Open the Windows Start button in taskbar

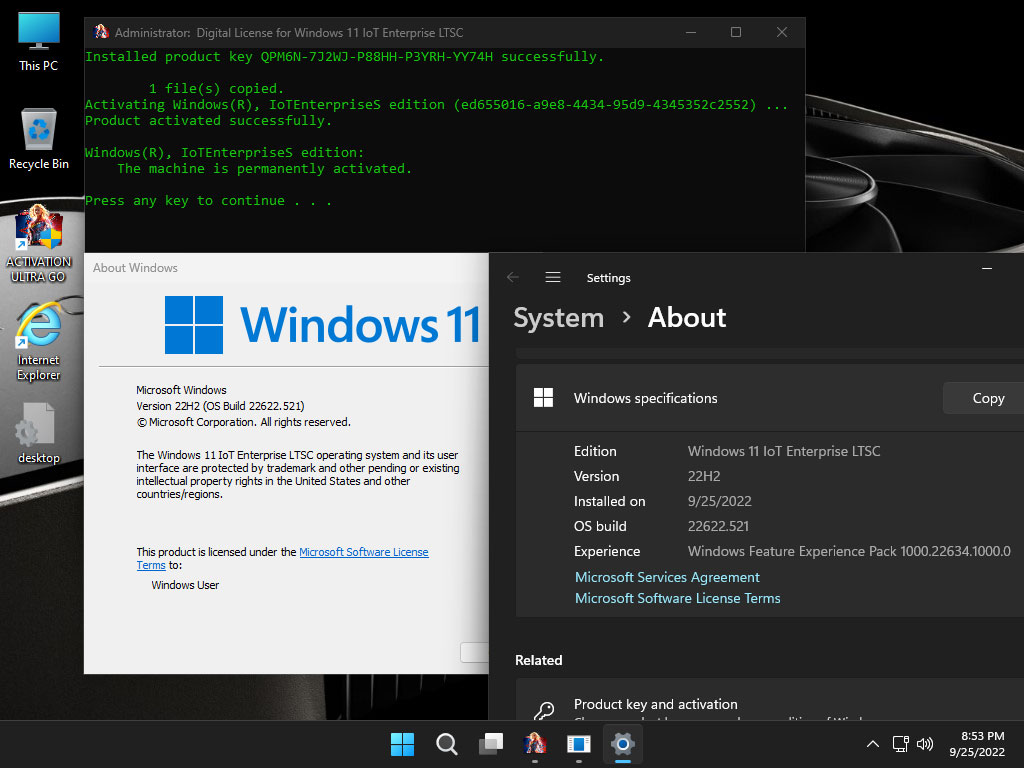(402, 744)
